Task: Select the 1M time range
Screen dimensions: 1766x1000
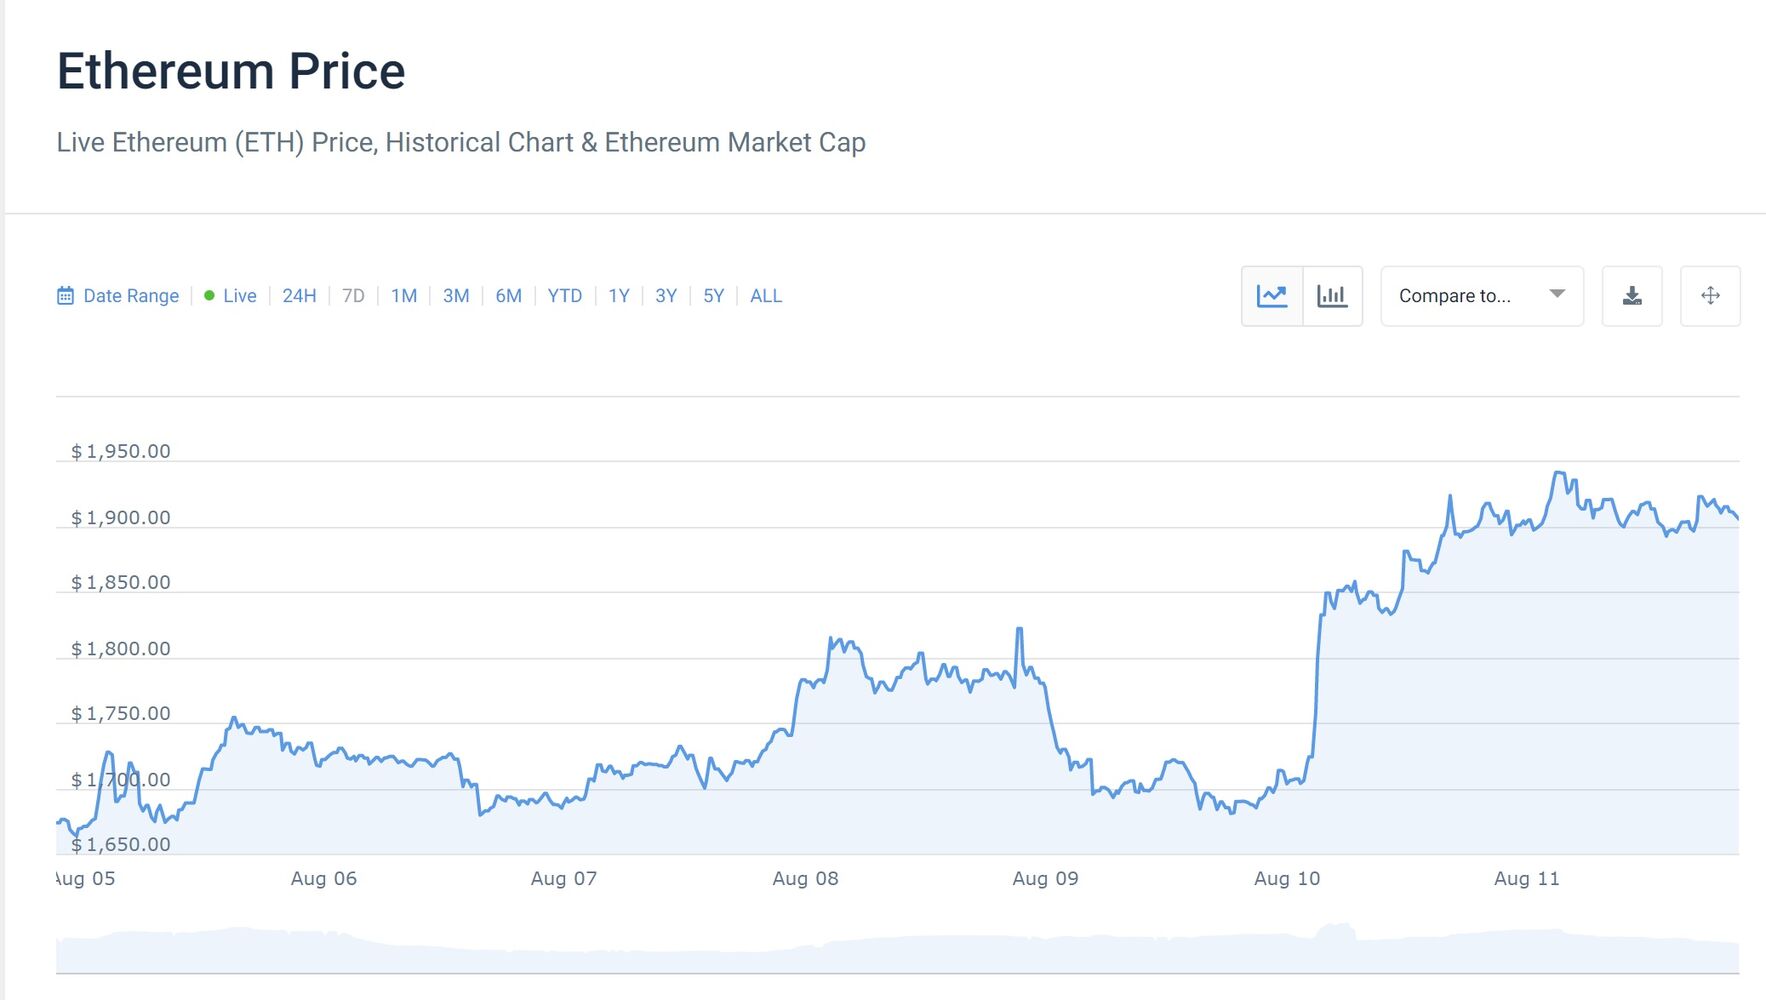Action: pos(404,296)
